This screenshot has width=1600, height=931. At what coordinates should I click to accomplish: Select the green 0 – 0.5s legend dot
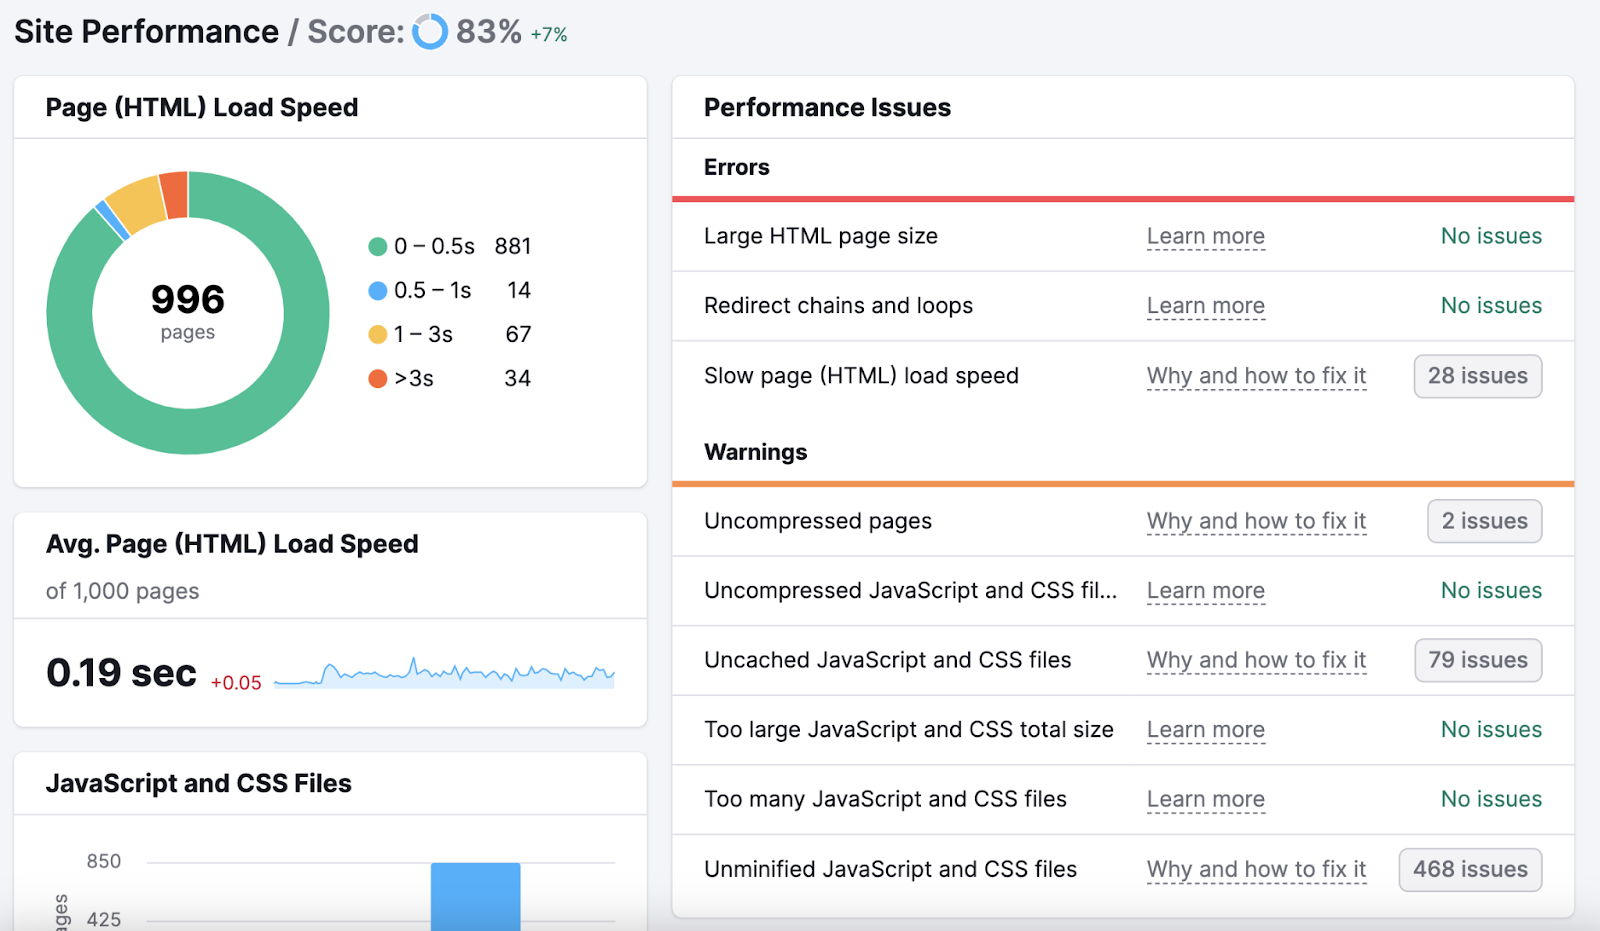[x=377, y=247]
